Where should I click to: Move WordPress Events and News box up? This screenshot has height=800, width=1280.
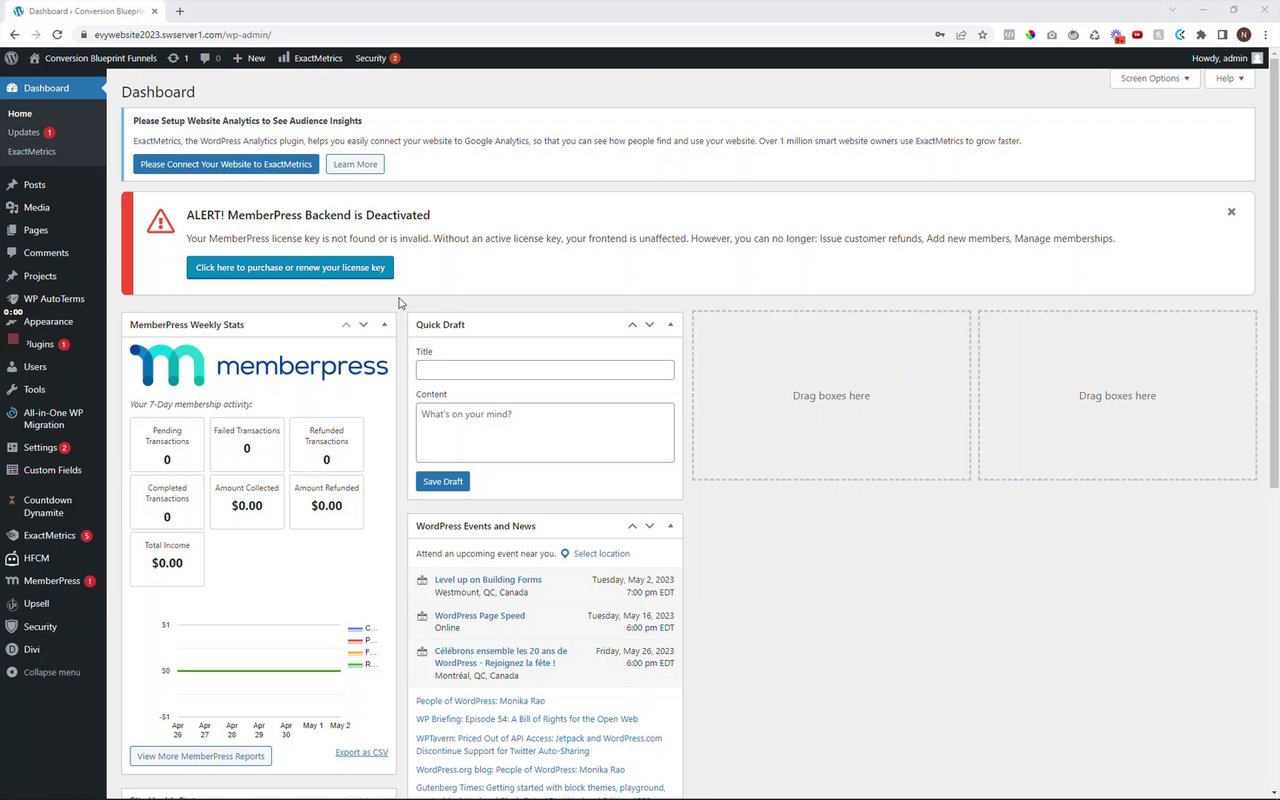click(632, 526)
